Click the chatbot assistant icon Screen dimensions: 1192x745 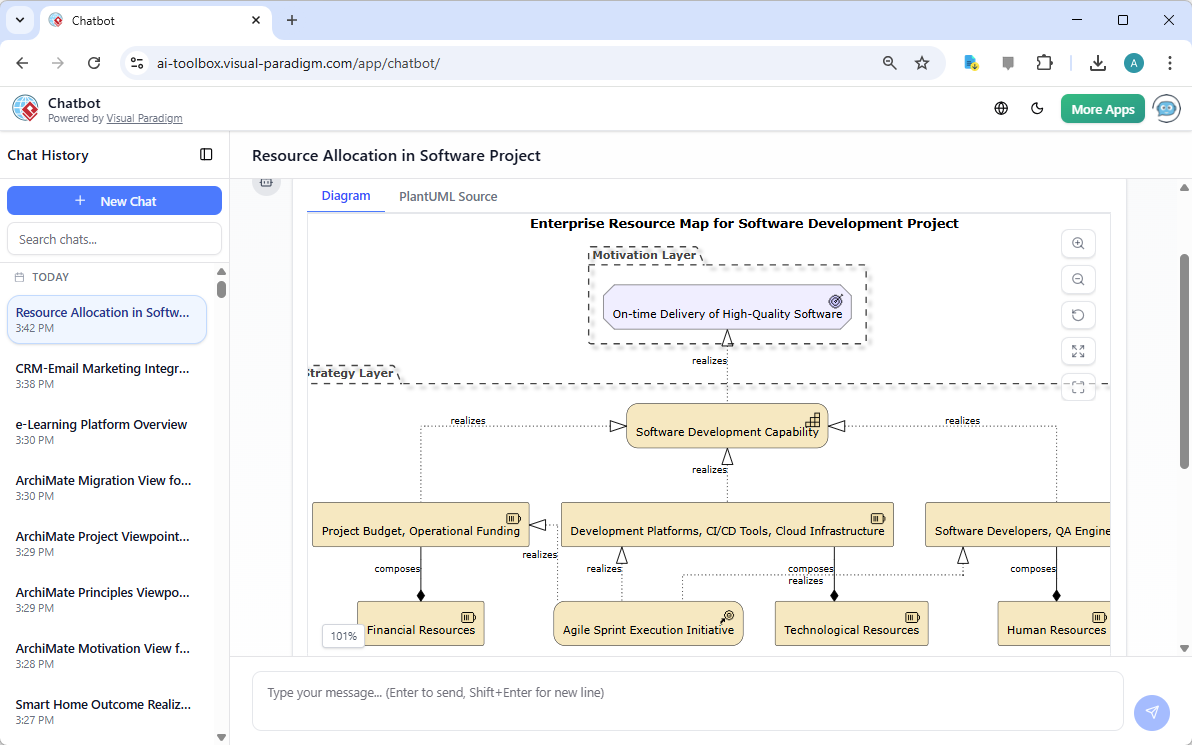(1166, 108)
